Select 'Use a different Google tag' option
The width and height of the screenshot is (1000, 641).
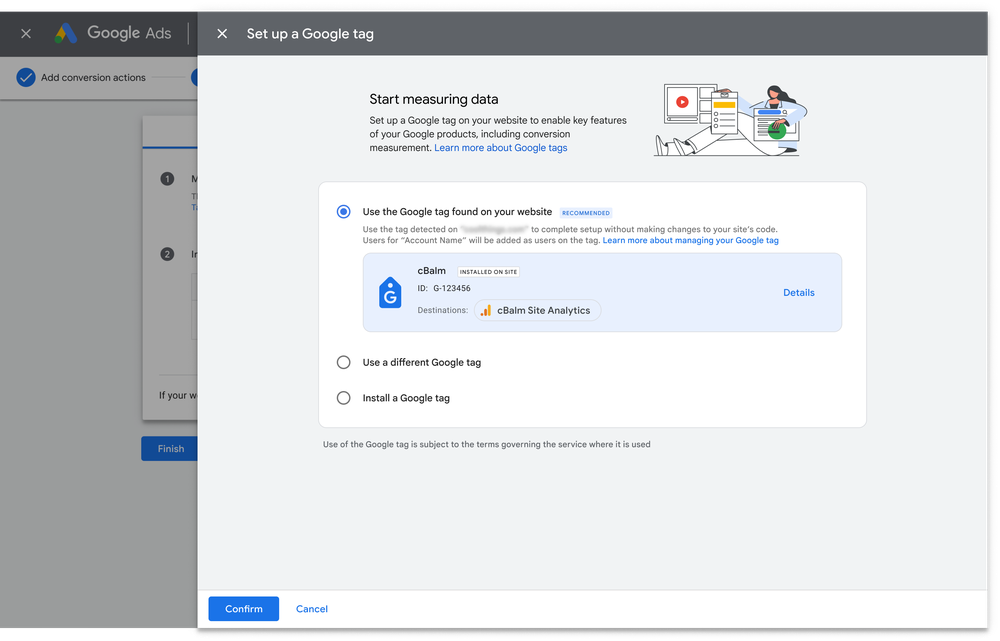pyautogui.click(x=344, y=362)
